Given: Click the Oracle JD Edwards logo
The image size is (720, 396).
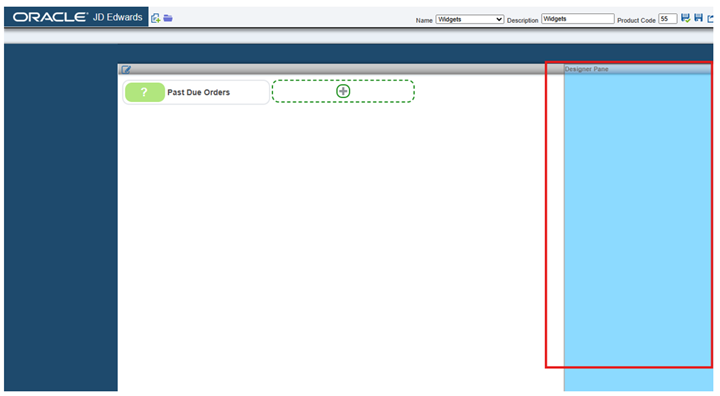Looking at the screenshot, I should pyautogui.click(x=77, y=17).
